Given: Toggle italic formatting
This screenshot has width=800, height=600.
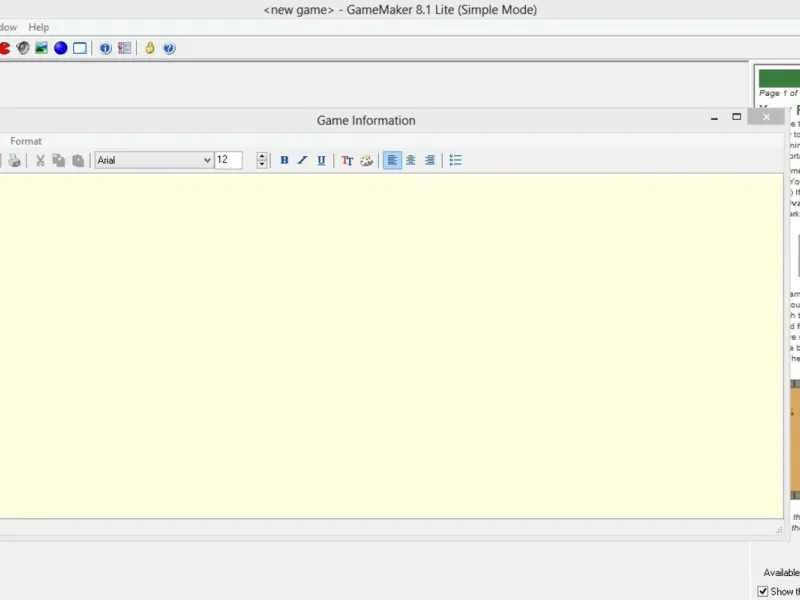Looking at the screenshot, I should tap(303, 160).
